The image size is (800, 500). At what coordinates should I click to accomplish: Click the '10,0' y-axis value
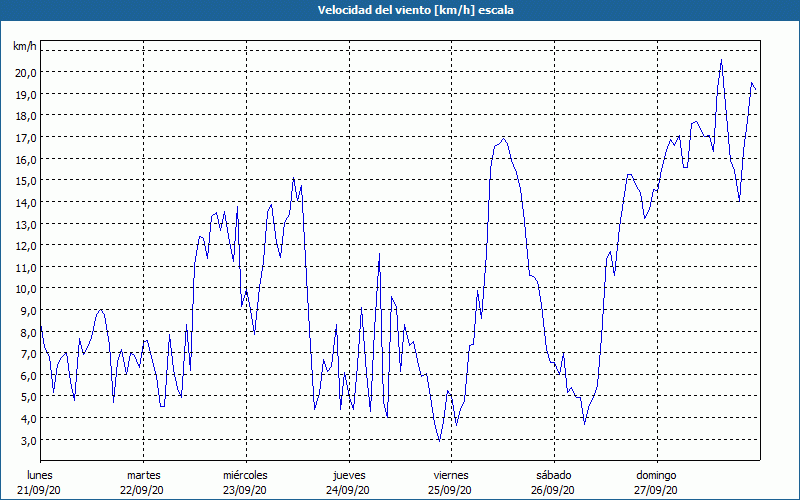[26, 289]
